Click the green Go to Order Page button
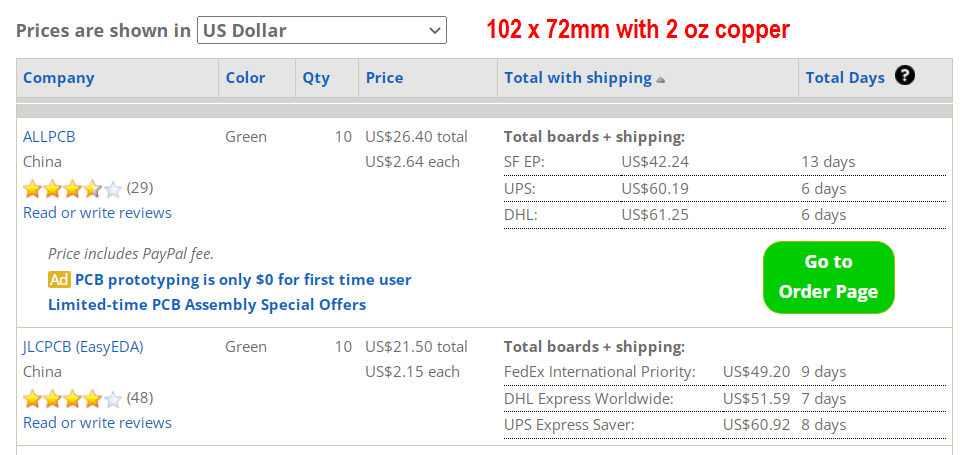967x455 pixels. 828,277
